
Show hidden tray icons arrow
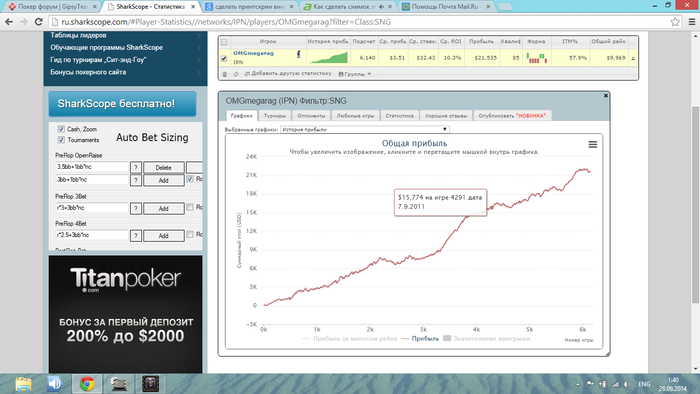(578, 384)
